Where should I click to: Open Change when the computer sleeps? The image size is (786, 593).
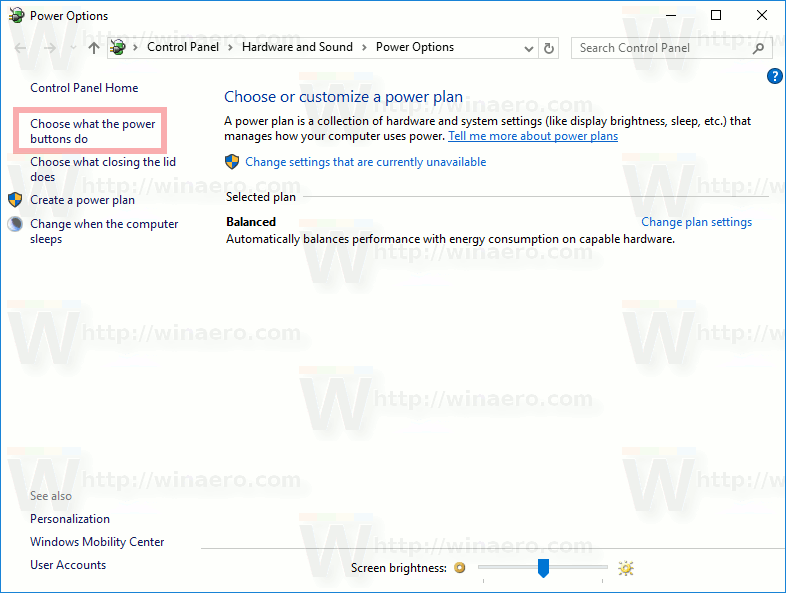104,231
